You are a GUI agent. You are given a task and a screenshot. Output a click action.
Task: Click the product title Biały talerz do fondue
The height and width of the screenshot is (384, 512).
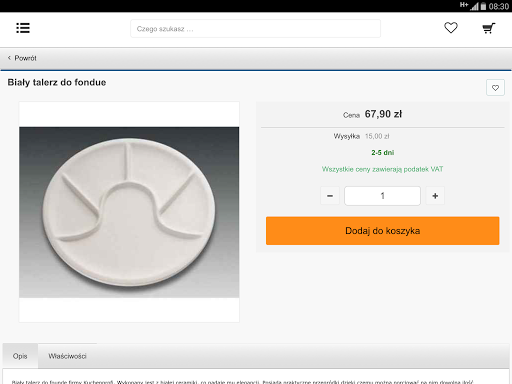point(57,82)
